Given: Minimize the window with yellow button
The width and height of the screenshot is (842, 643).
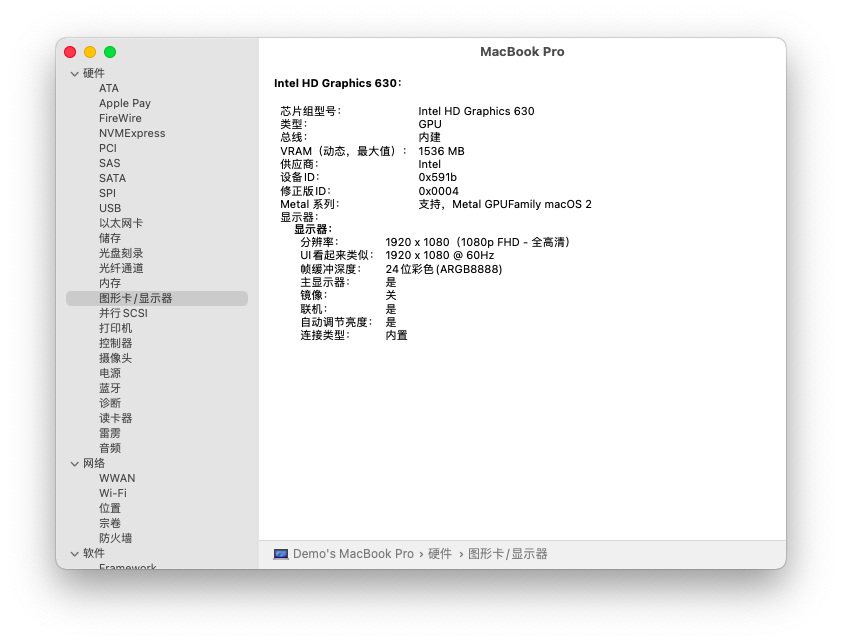Looking at the screenshot, I should [x=90, y=52].
